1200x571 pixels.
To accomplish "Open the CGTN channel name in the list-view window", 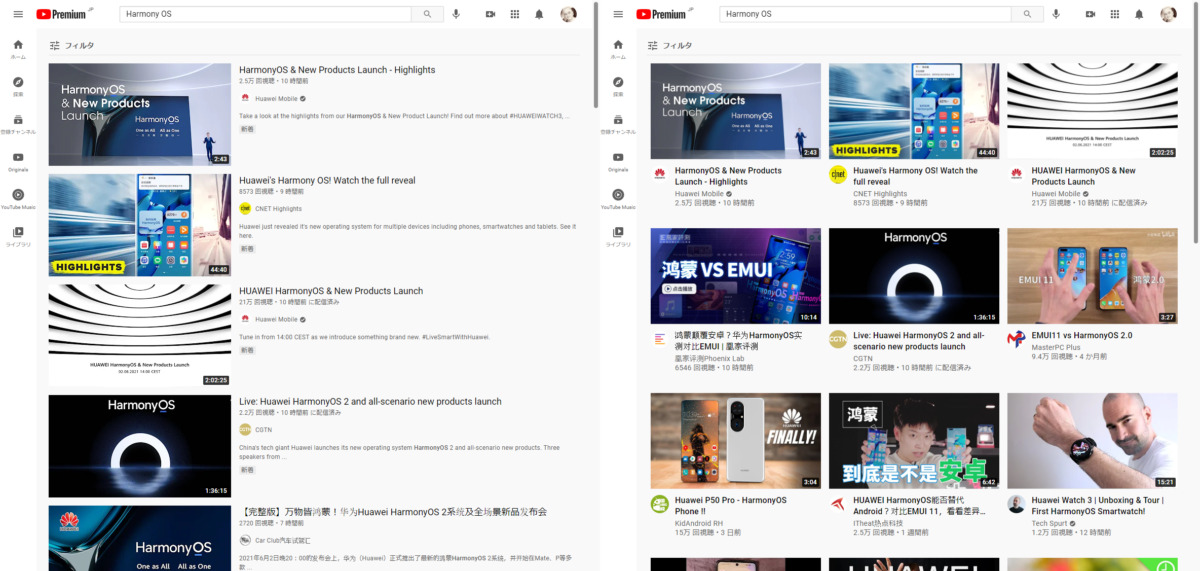I will (264, 429).
